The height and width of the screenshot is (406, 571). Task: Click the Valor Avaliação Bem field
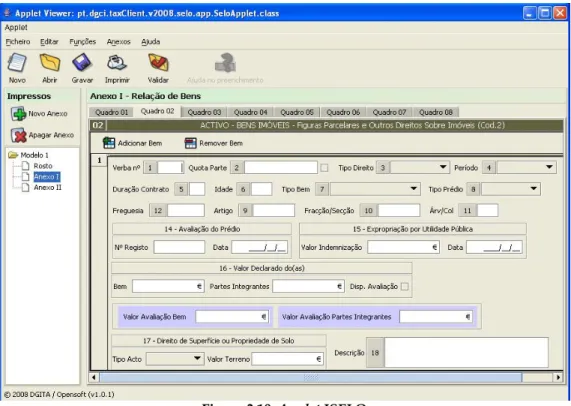click(232, 317)
